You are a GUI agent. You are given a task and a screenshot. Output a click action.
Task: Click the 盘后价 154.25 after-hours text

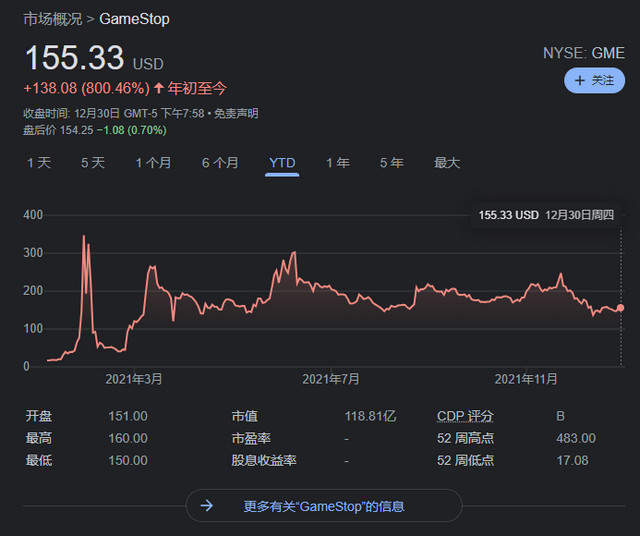(x=58, y=130)
